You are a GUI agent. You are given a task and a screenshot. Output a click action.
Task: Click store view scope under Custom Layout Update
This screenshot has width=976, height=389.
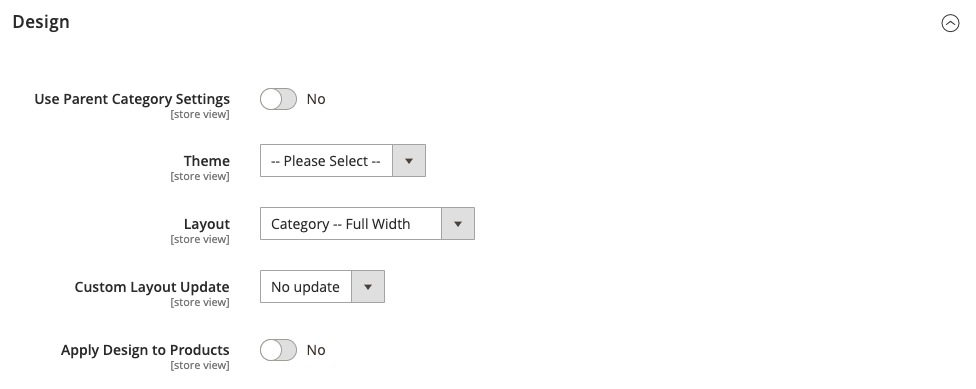(x=200, y=302)
